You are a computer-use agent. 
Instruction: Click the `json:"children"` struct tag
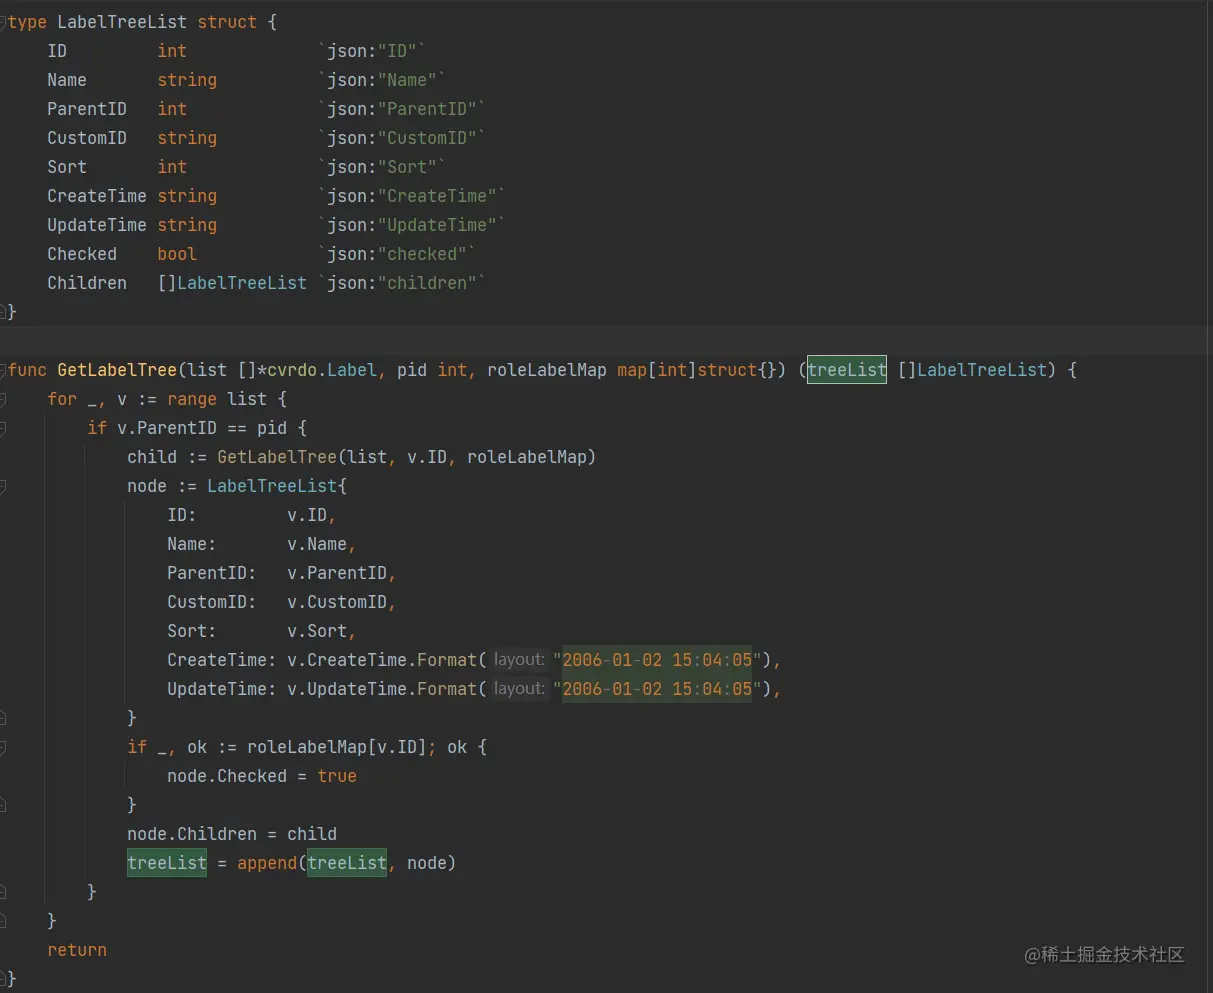pos(402,283)
